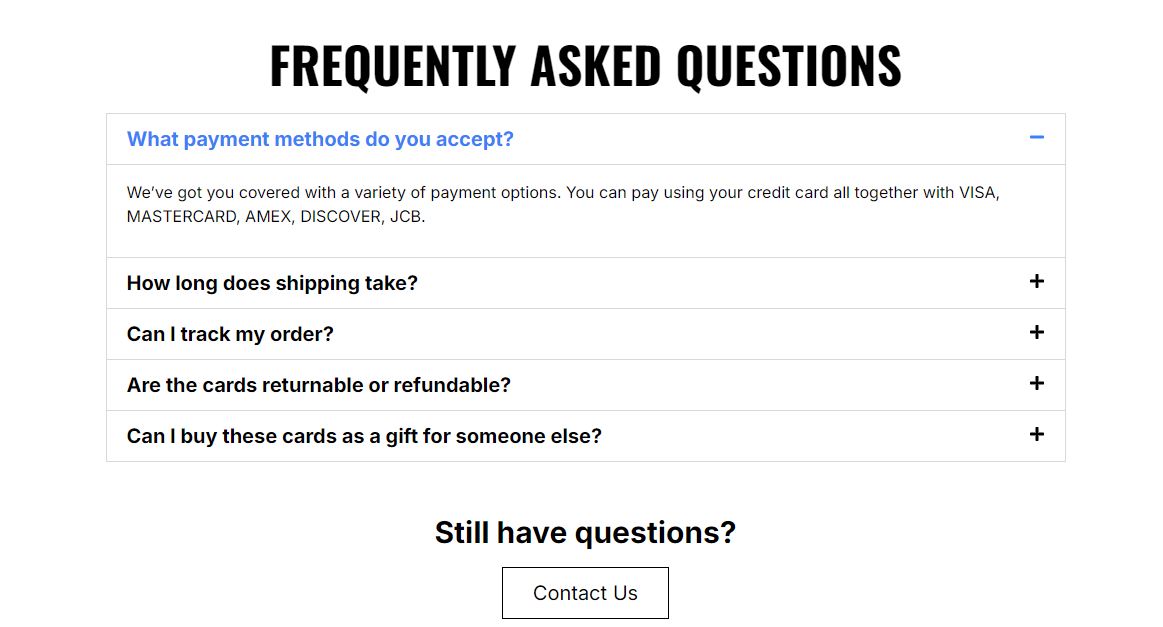Click "What payment methods do you accept?" heading
Viewport: 1163px width, 627px height.
tap(320, 139)
